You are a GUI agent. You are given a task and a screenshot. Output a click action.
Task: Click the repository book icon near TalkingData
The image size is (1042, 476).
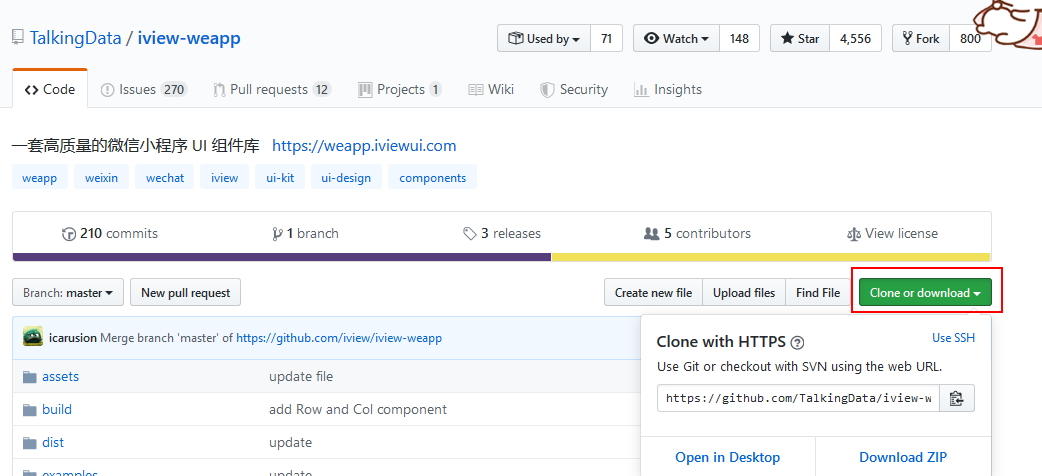tap(18, 38)
